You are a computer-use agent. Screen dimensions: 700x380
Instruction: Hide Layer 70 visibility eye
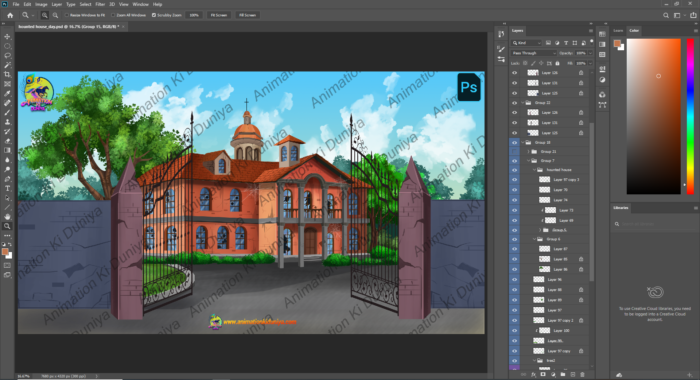pyautogui.click(x=514, y=190)
